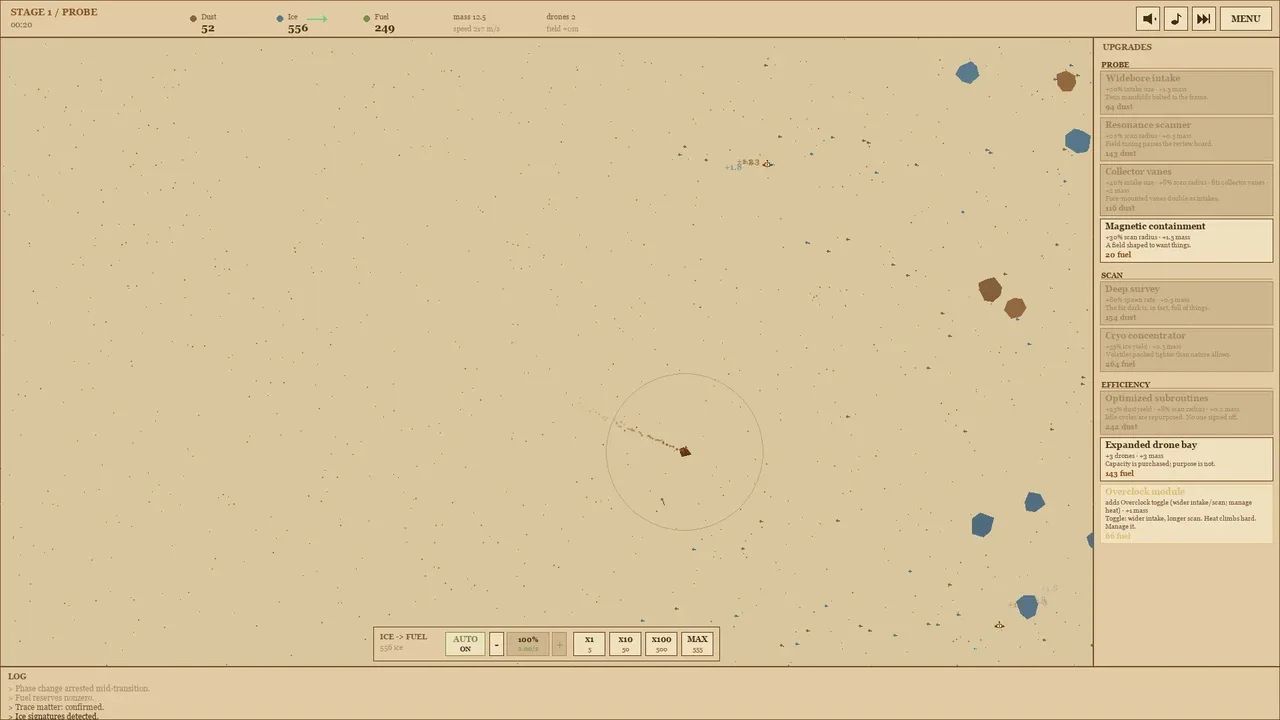Convert ice with the X10 button

[x=625, y=643]
